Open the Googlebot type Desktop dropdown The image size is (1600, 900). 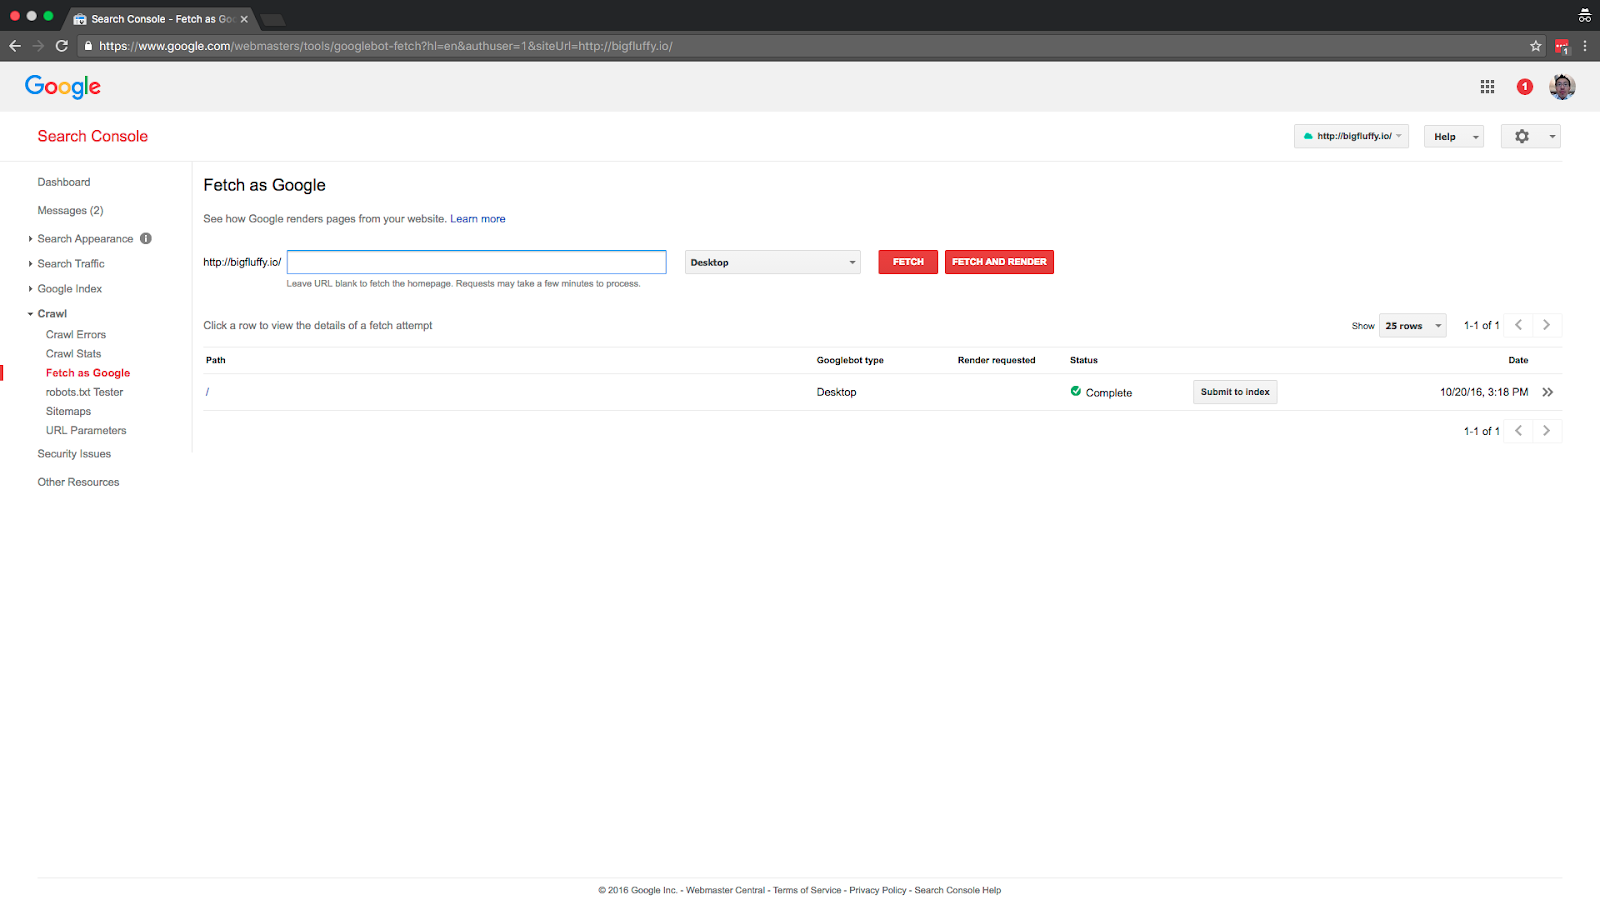[773, 262]
